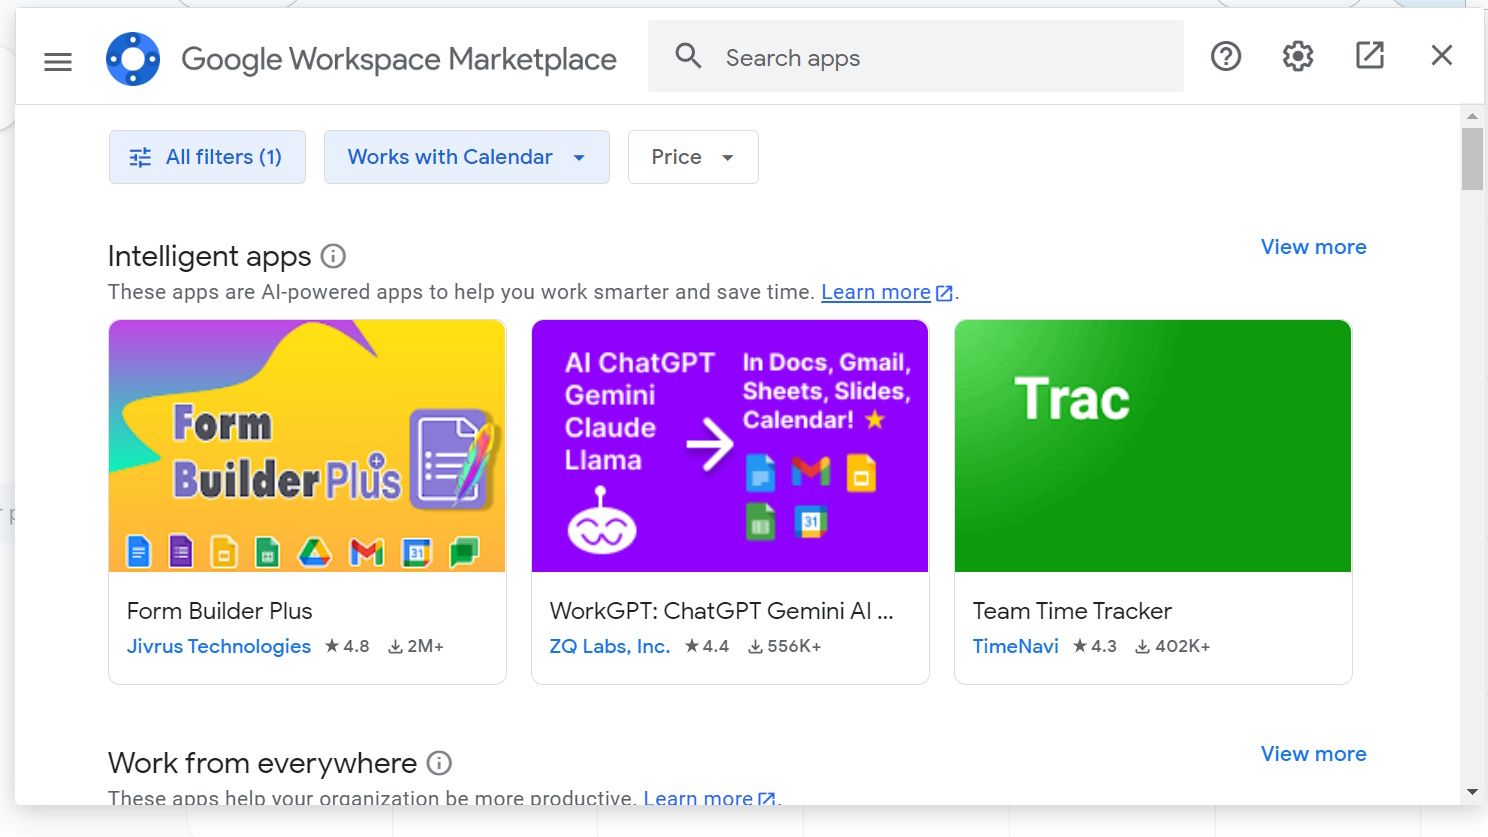Click the 402K+ downloads count
This screenshot has height=837, width=1488.
[1173, 646]
